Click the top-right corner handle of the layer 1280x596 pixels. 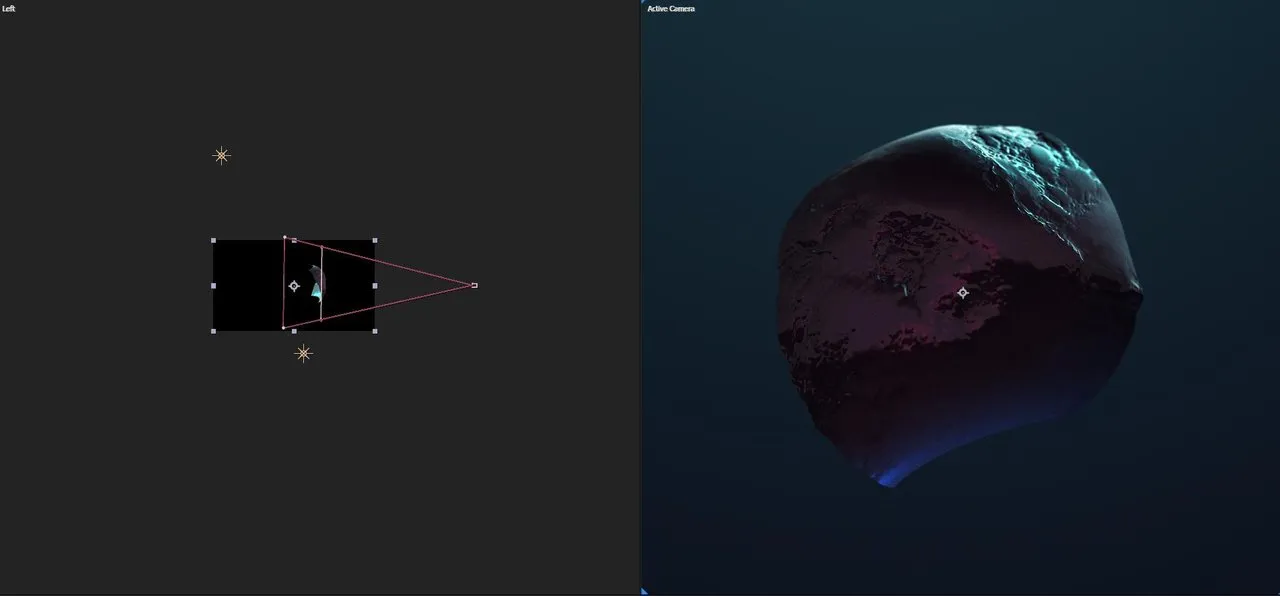[x=375, y=240]
